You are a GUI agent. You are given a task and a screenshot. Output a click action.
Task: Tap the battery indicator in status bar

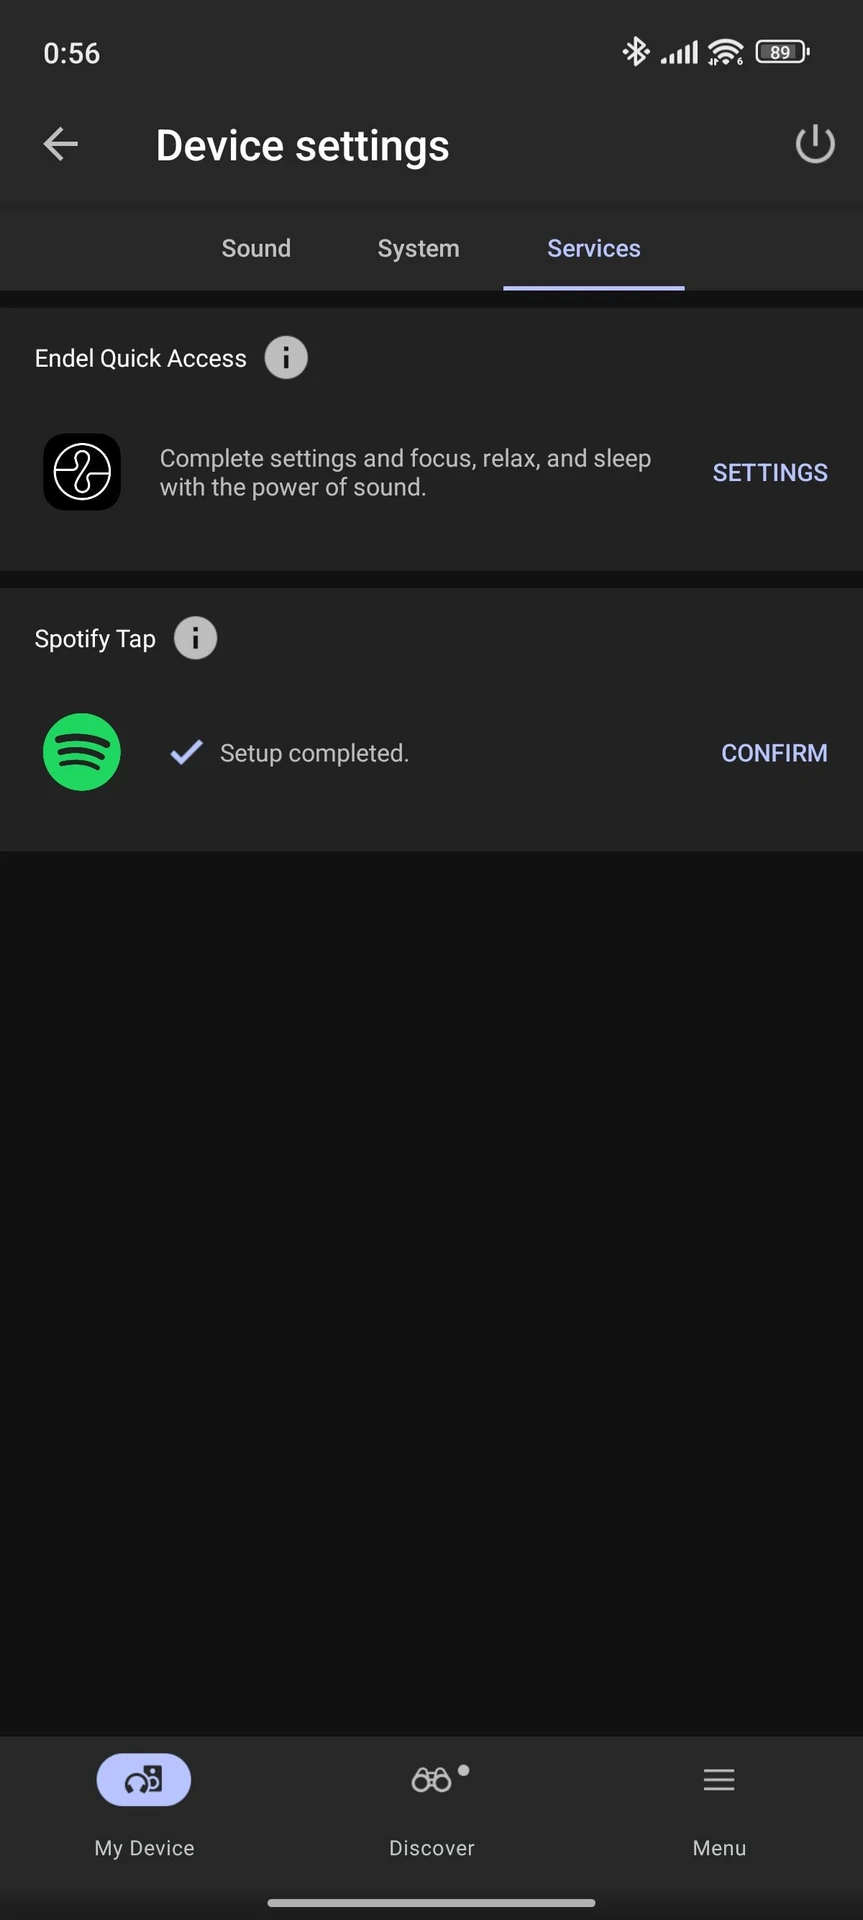[783, 52]
